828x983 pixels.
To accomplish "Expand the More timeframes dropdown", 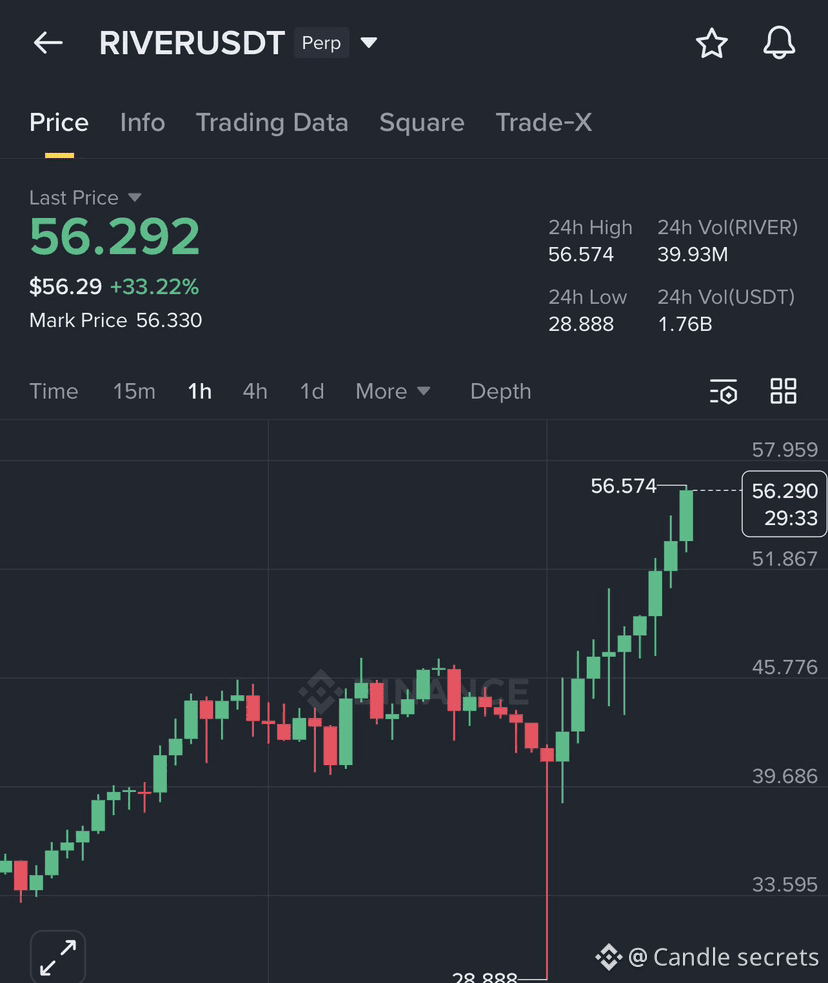I will 392,391.
